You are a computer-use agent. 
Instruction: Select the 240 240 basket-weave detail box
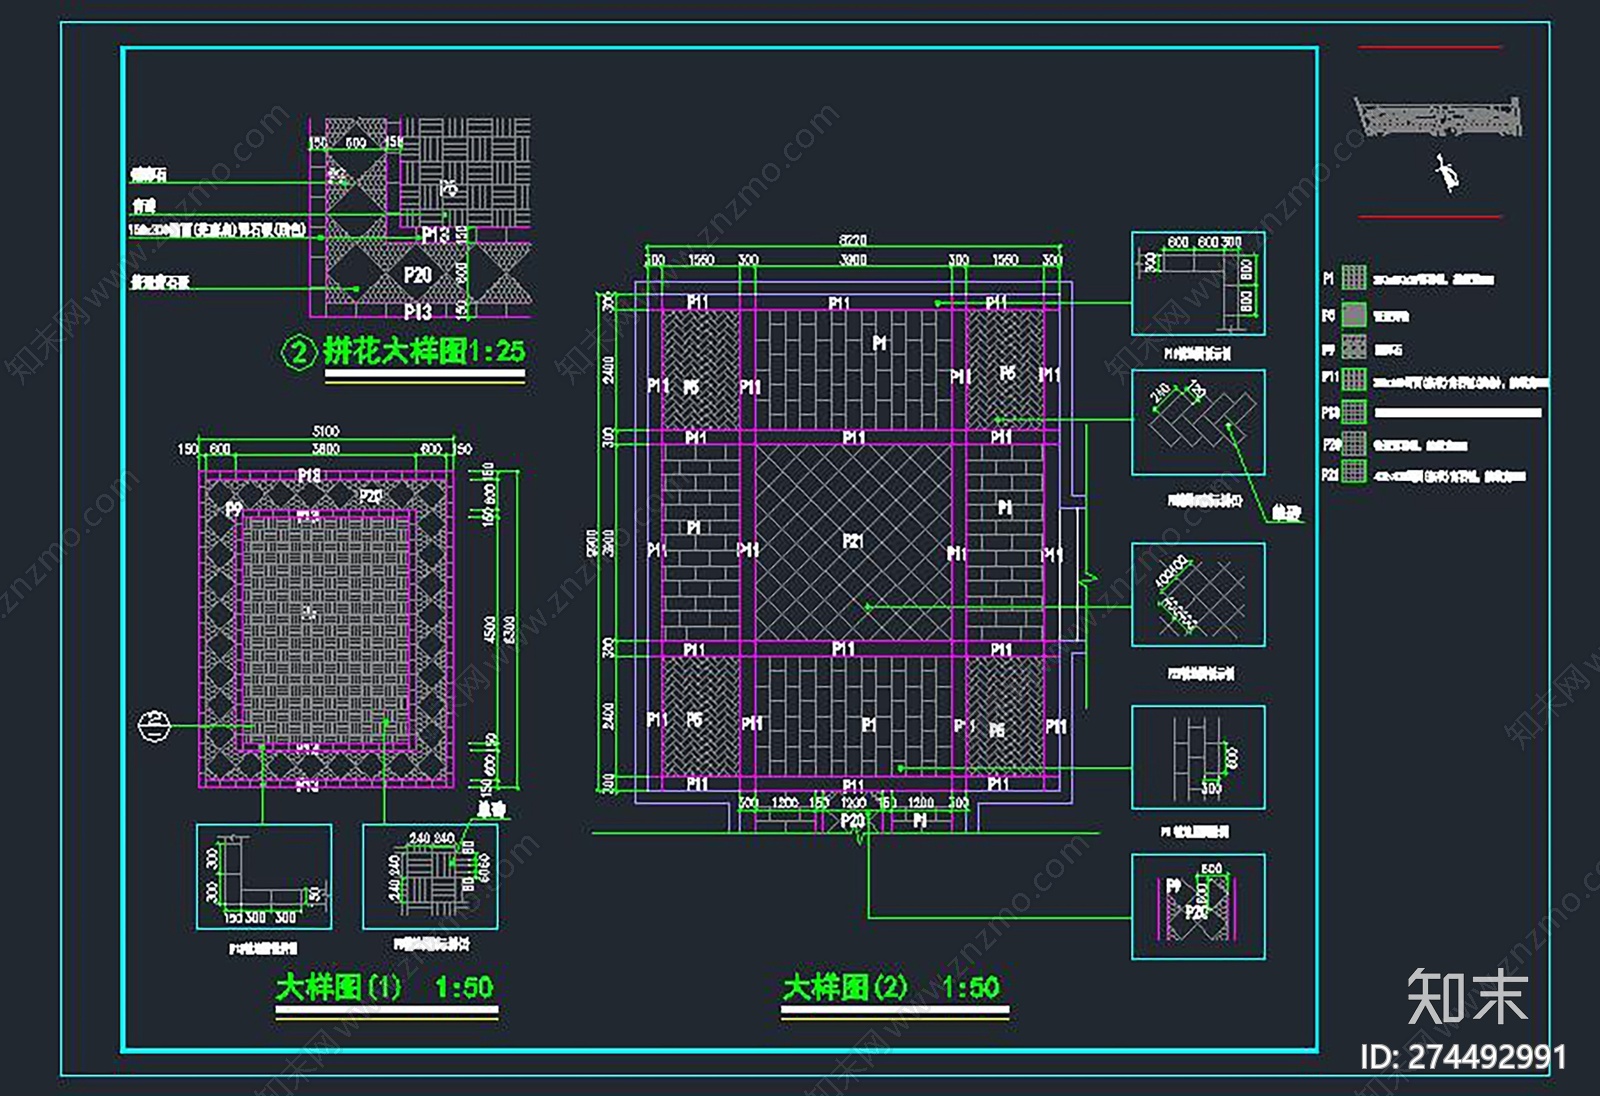coord(430,877)
